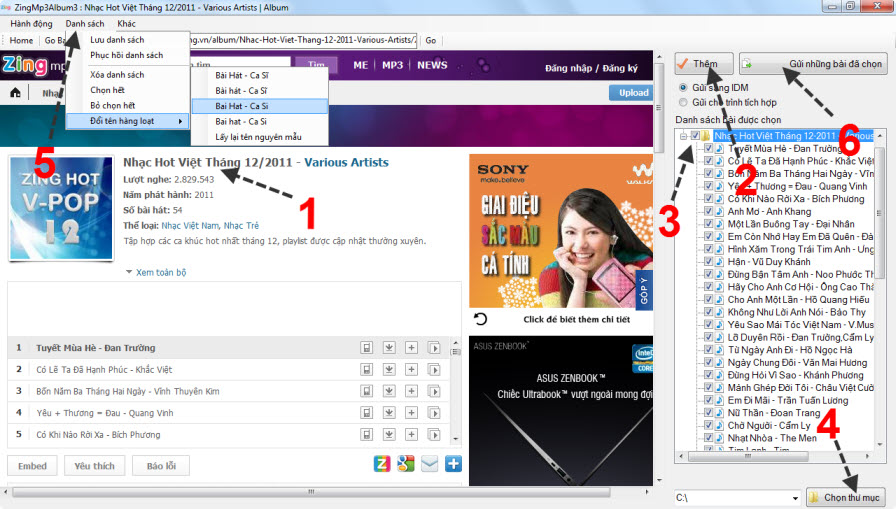Image resolution: width=896 pixels, height=509 pixels.
Task: Click play icon for Có Khi Nào Rời Xa
Action: tap(434, 435)
